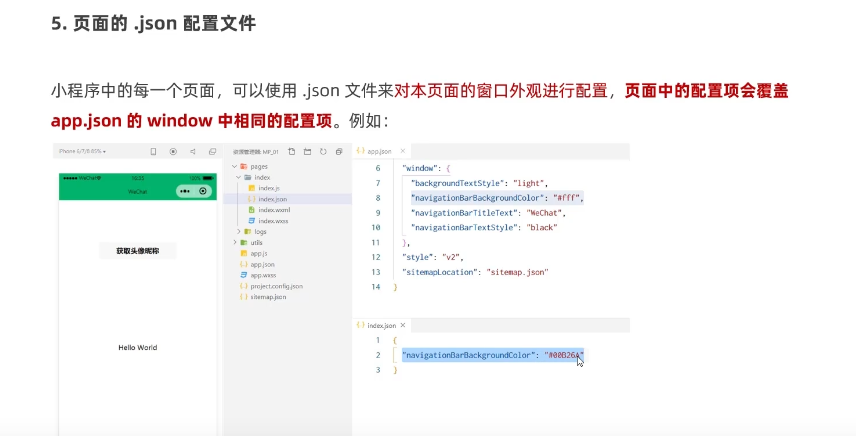Click the "black" value in app.json
The height and width of the screenshot is (436, 856).
point(540,228)
